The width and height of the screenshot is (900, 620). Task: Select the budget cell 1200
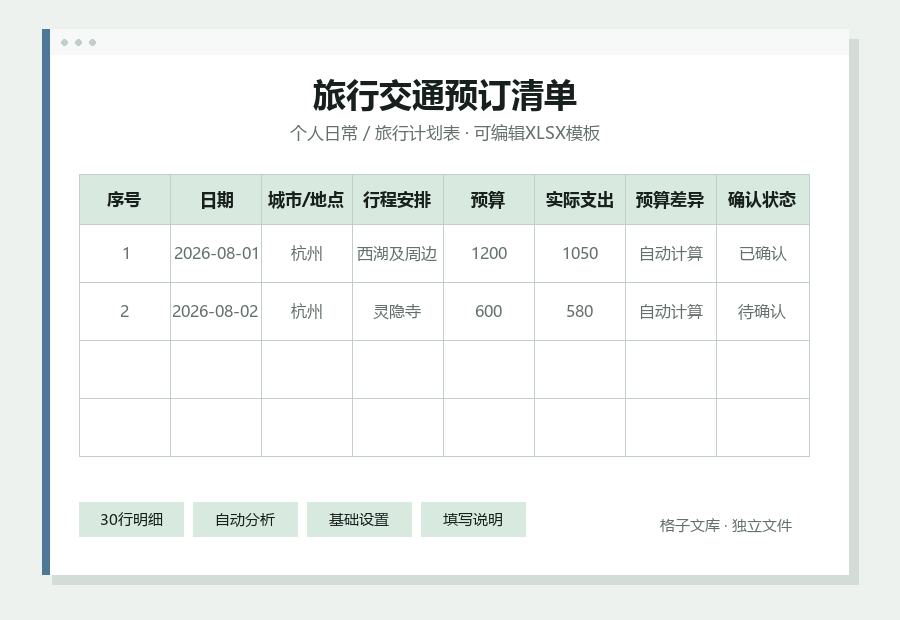coord(488,254)
